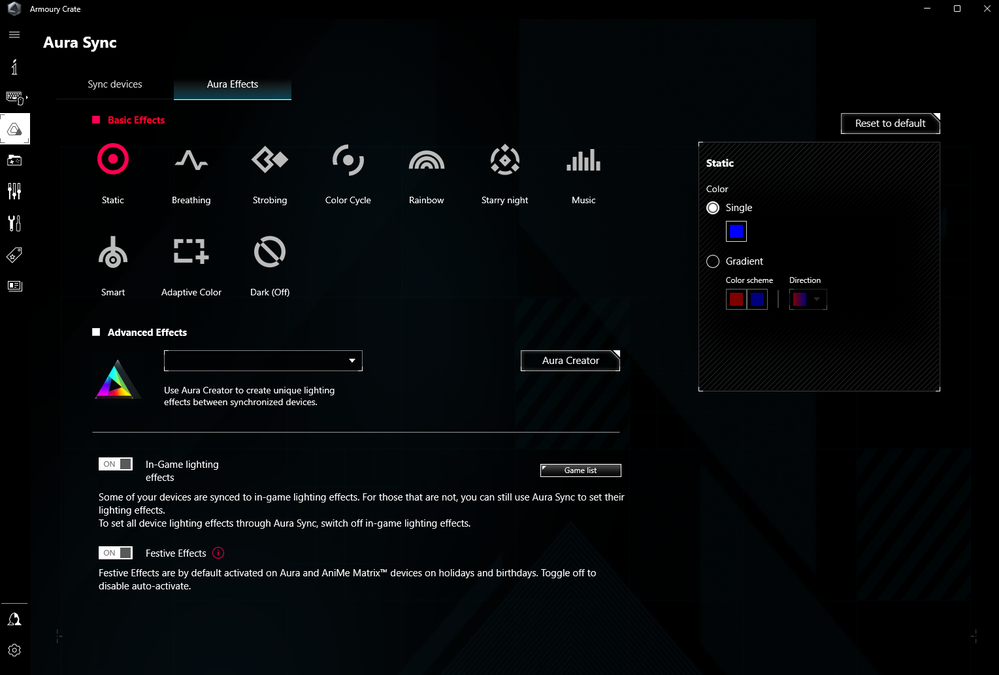Click the "Use Aura Creator to create" description
Viewport: 999px width, 675px height.
(x=249, y=396)
